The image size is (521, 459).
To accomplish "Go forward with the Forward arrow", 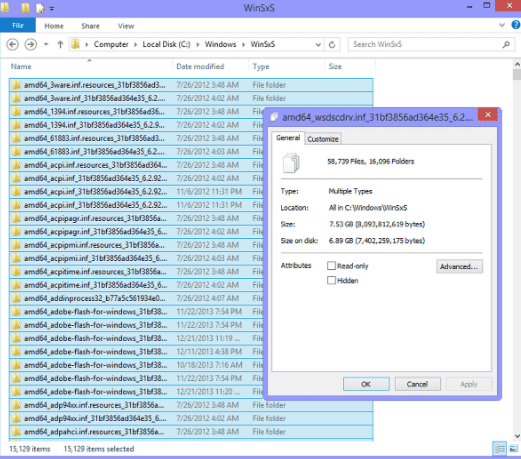I will tap(31, 44).
